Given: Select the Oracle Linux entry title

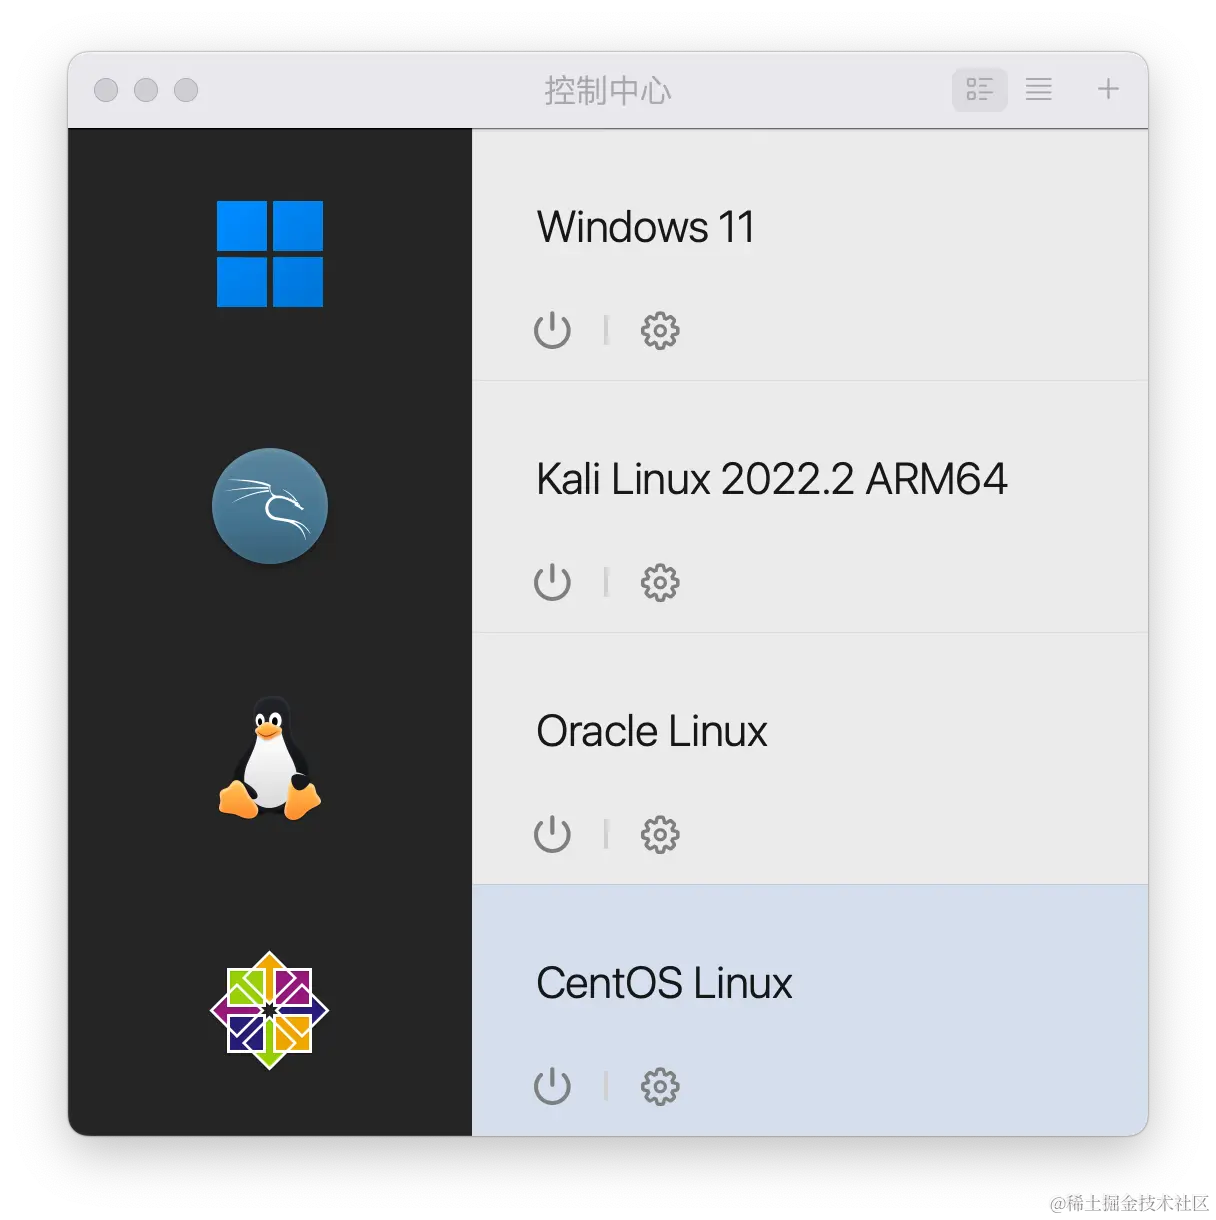Looking at the screenshot, I should point(652,731).
